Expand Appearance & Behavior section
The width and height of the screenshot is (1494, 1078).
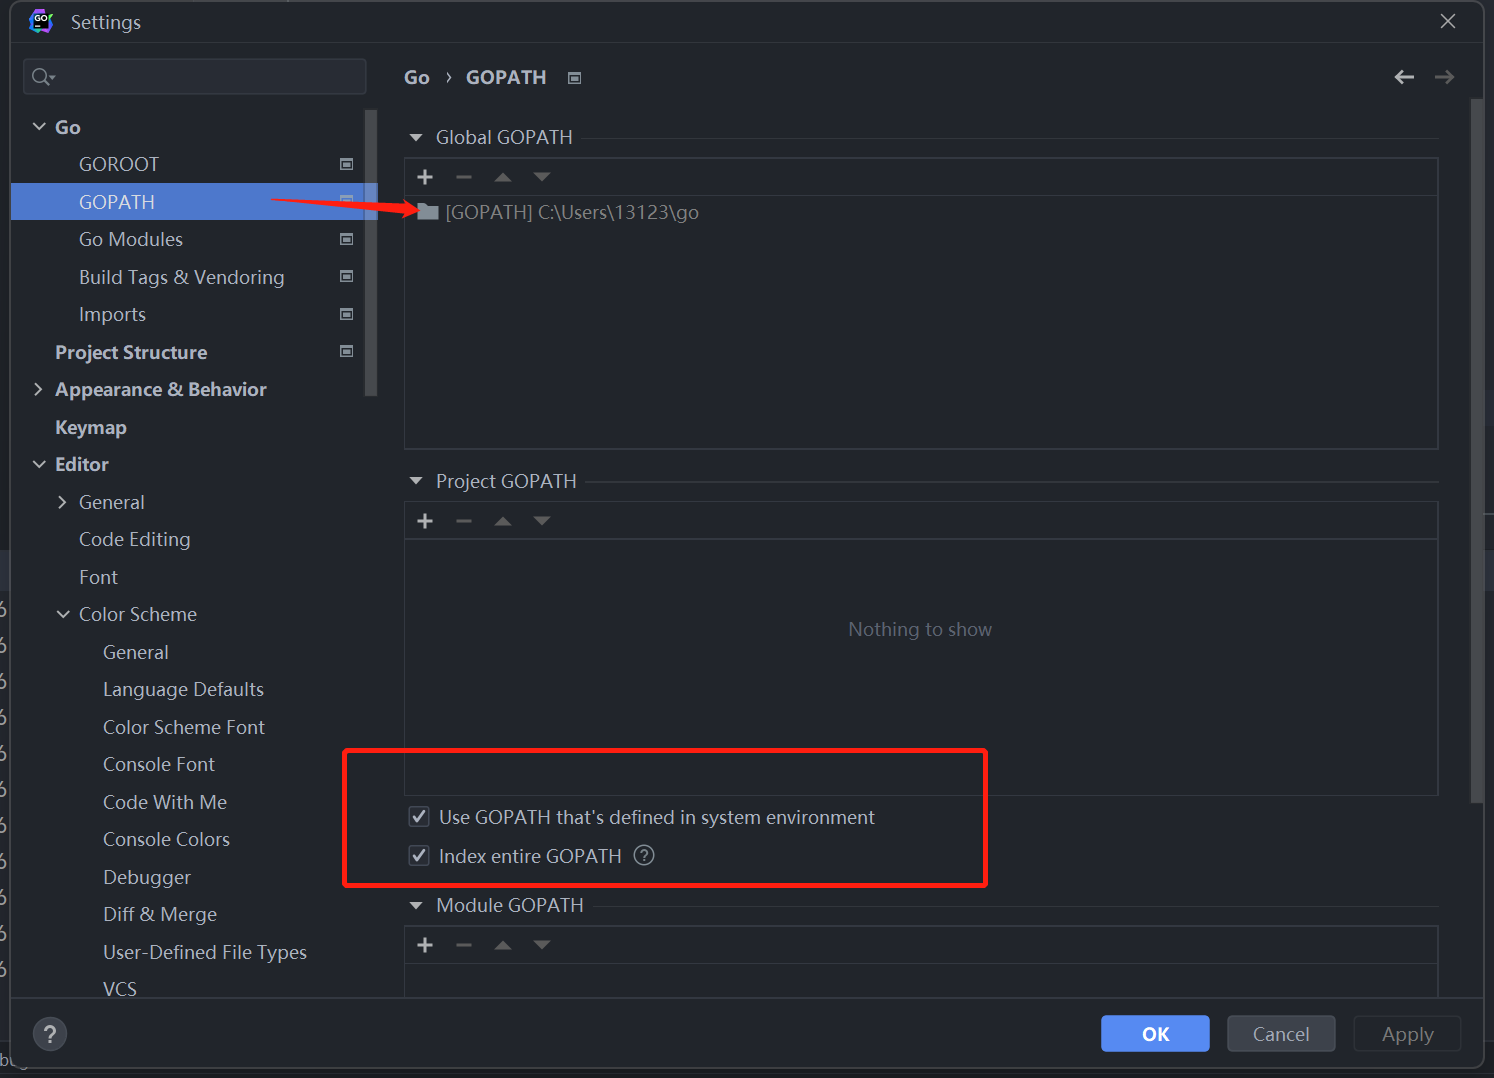tap(39, 389)
